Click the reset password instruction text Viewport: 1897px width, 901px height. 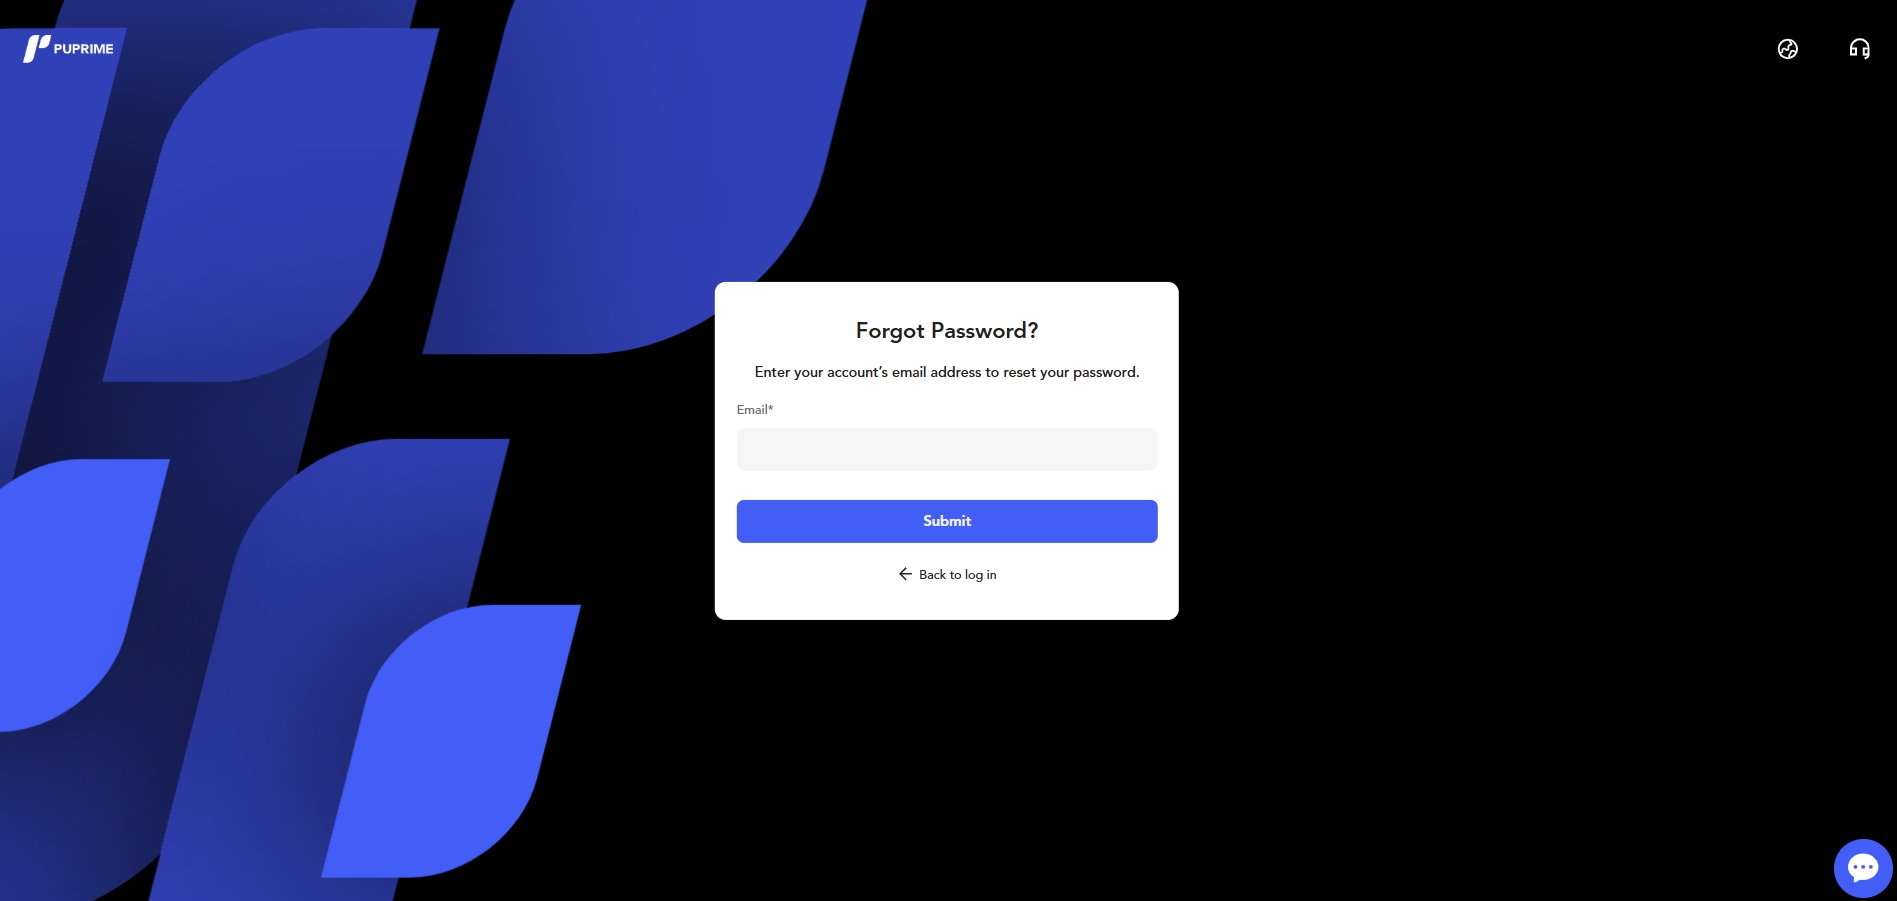point(947,372)
